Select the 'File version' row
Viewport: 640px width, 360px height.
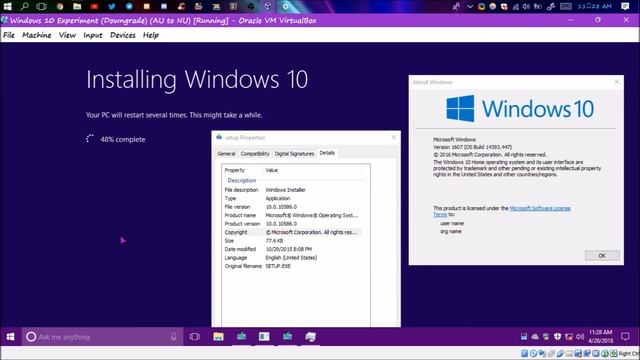292,207
